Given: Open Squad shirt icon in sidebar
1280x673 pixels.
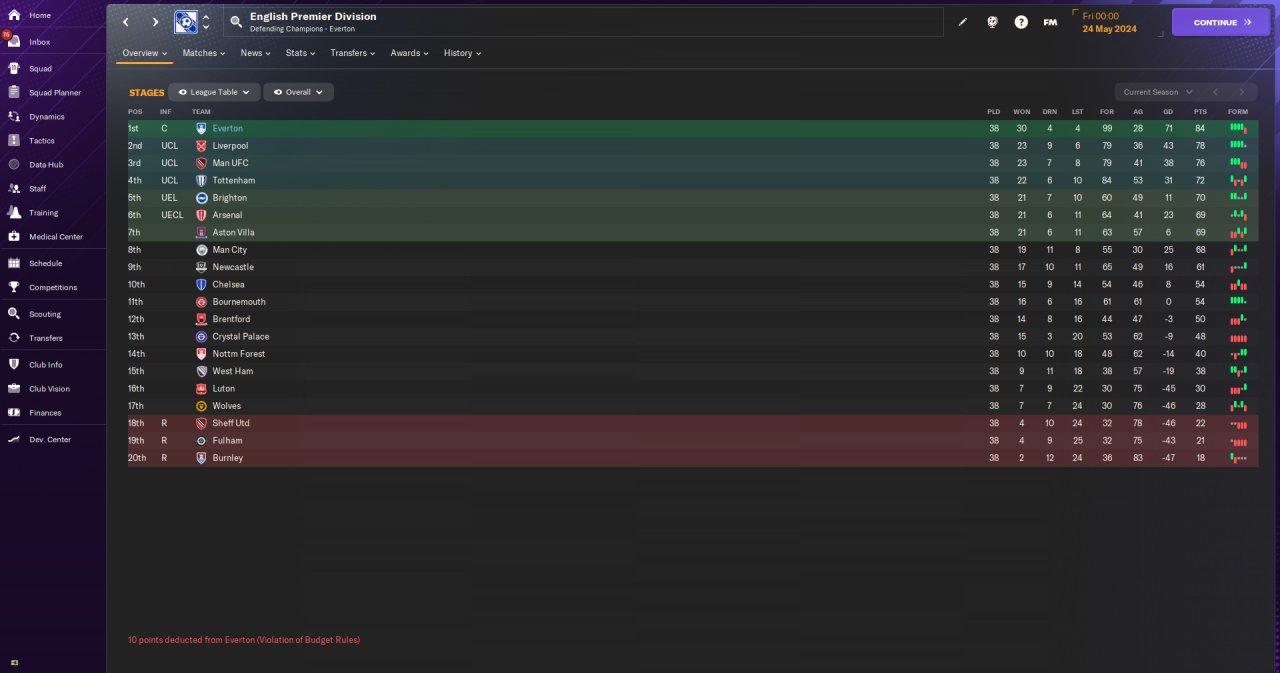Looking at the screenshot, I should point(14,69).
